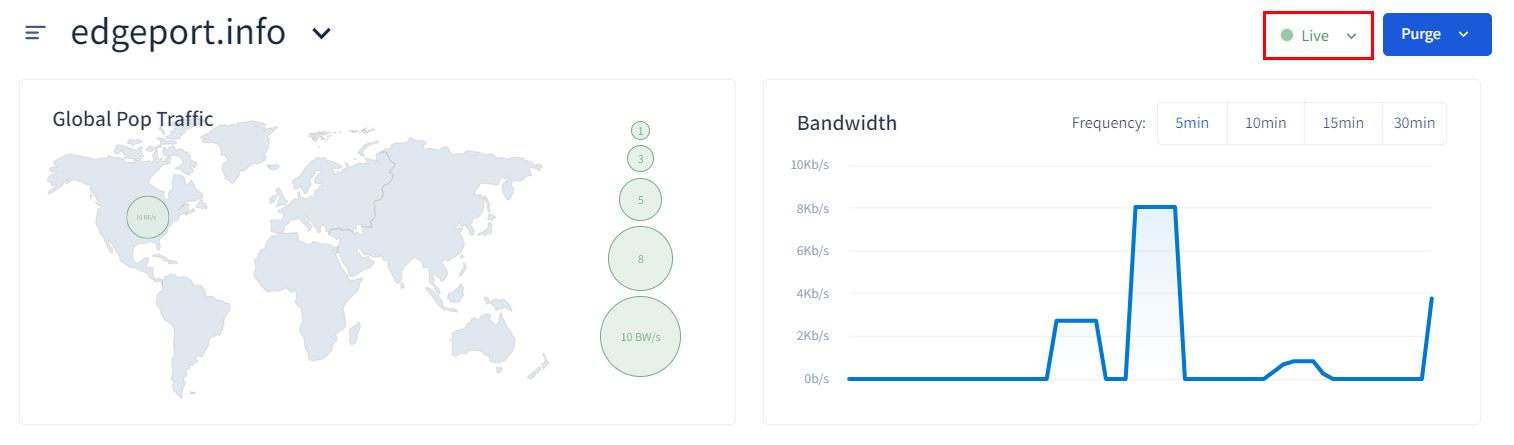The image size is (1514, 445).
Task: Set frequency to 15min
Action: pos(1343,123)
